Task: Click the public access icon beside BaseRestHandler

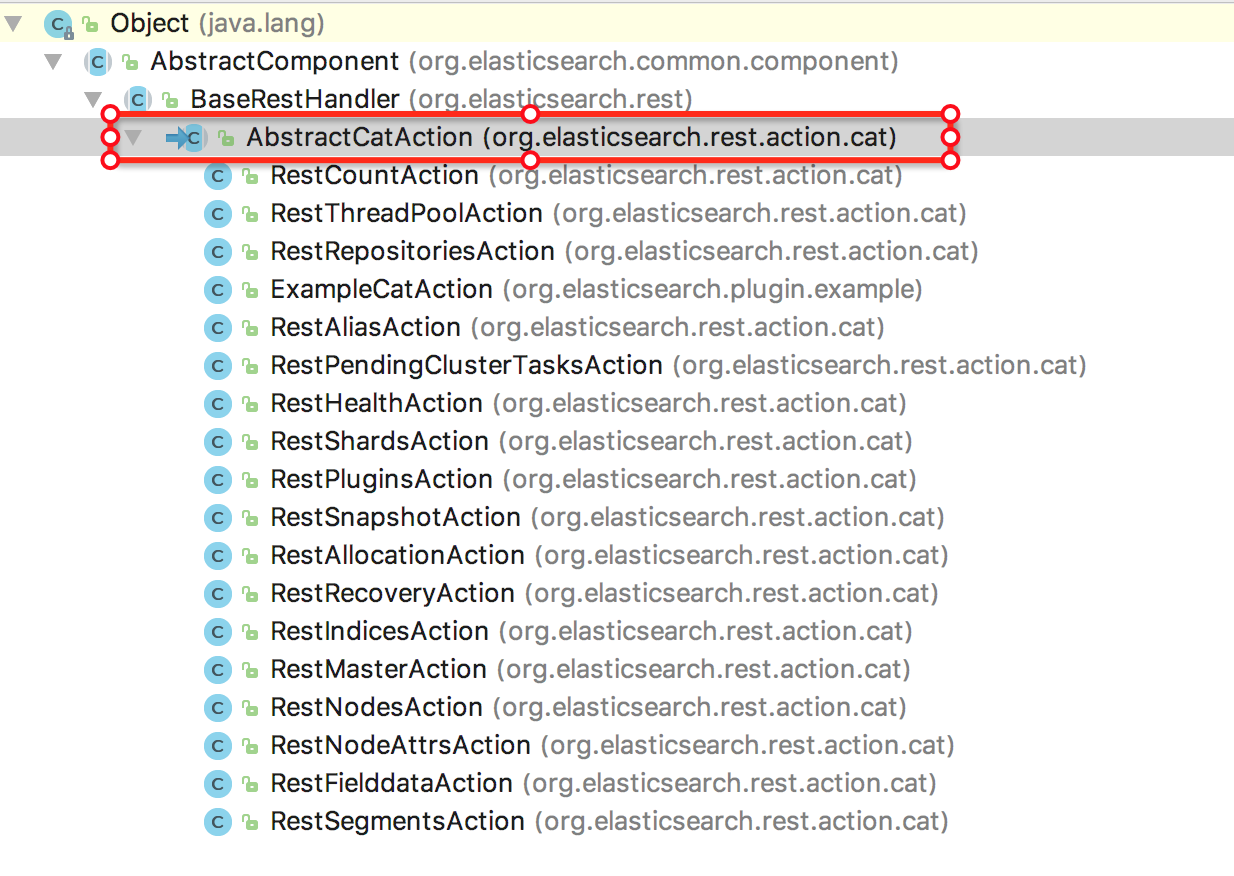Action: (x=169, y=100)
